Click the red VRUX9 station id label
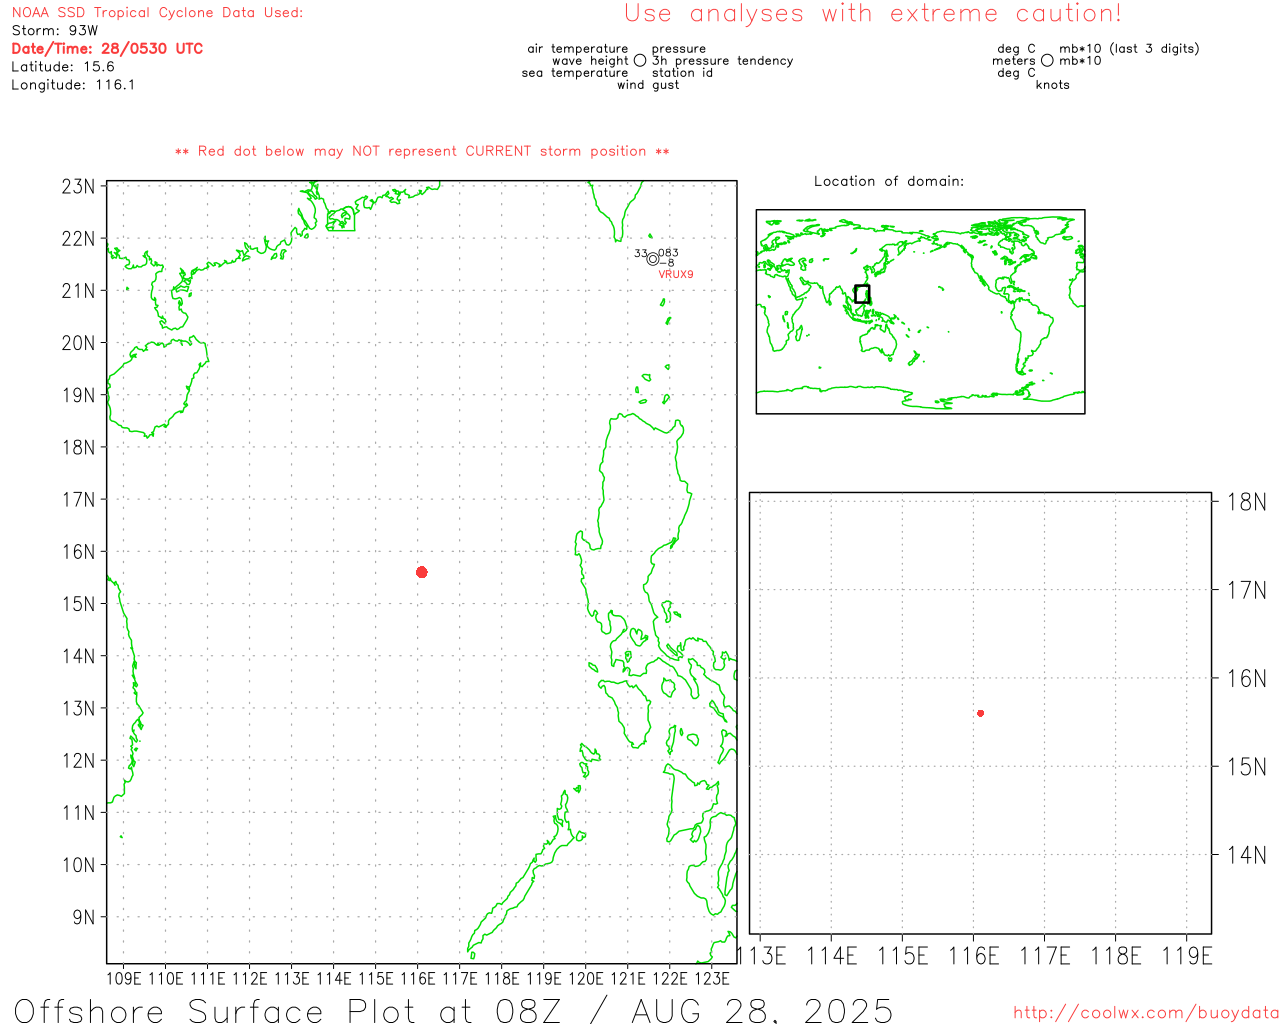Viewport: 1280px width, 1024px height. tap(676, 274)
